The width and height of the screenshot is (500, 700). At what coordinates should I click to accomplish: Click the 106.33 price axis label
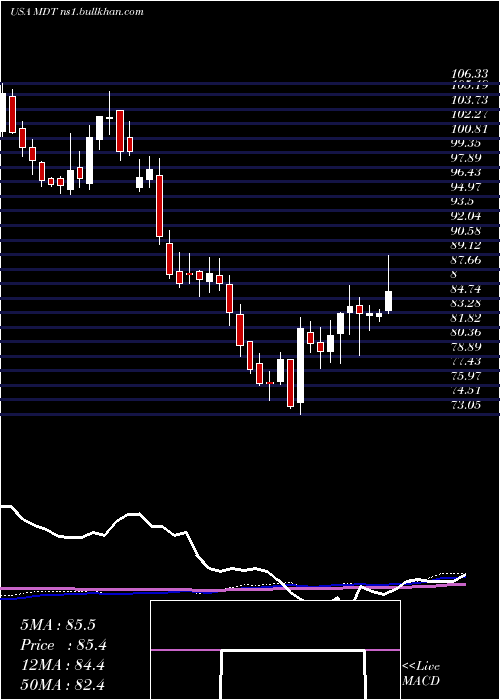point(469,74)
